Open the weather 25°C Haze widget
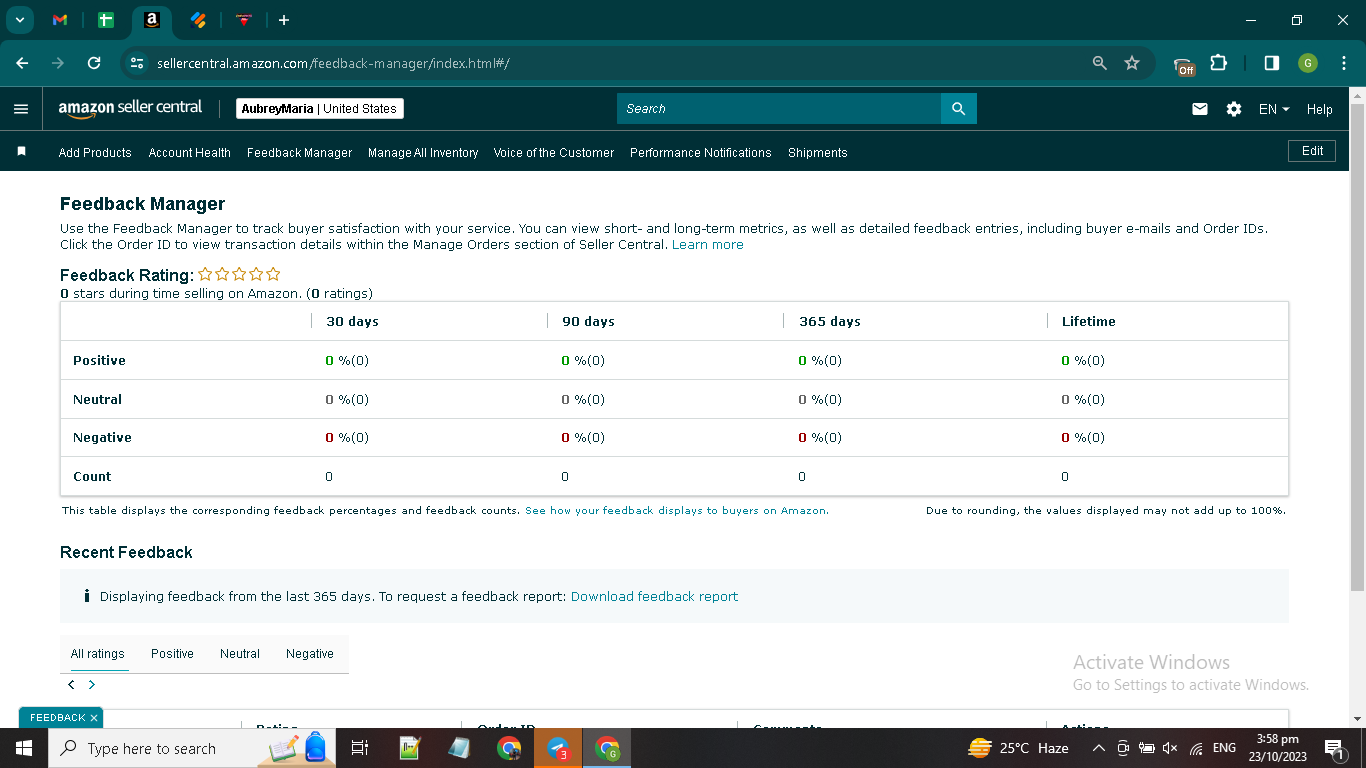Screen dimensions: 1366x768 click(x=1018, y=748)
